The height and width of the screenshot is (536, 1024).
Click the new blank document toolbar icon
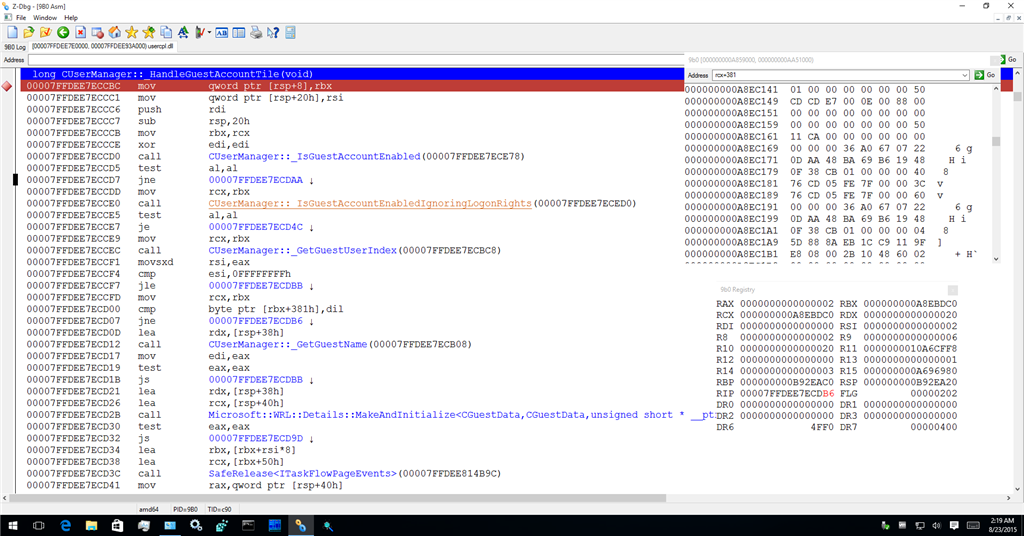(12, 32)
